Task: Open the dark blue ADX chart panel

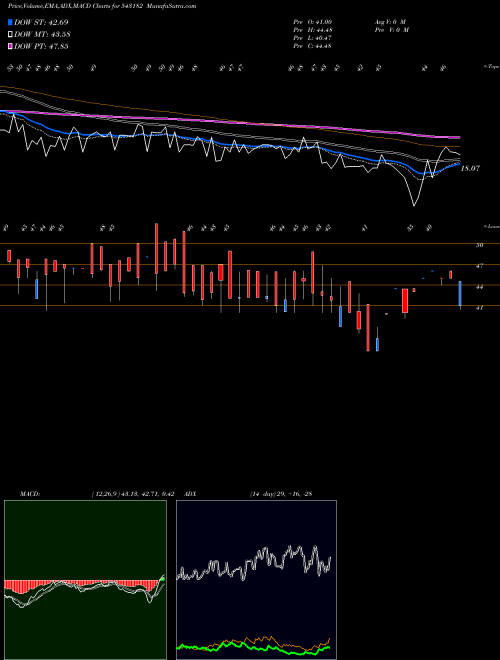Action: (x=256, y=580)
